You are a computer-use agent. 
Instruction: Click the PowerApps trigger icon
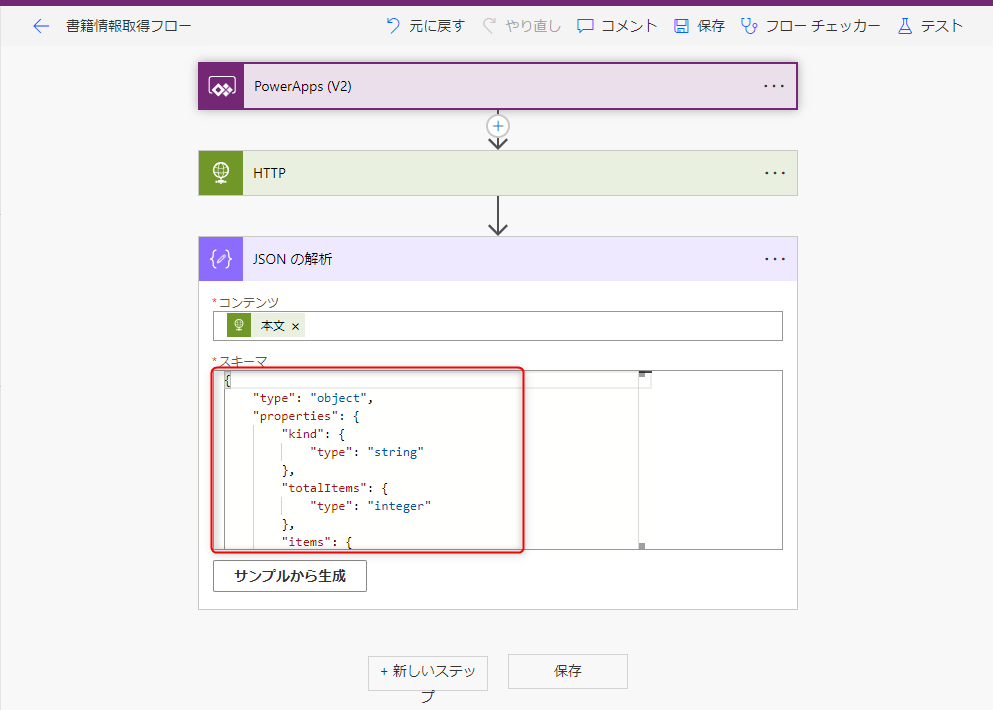click(x=221, y=86)
